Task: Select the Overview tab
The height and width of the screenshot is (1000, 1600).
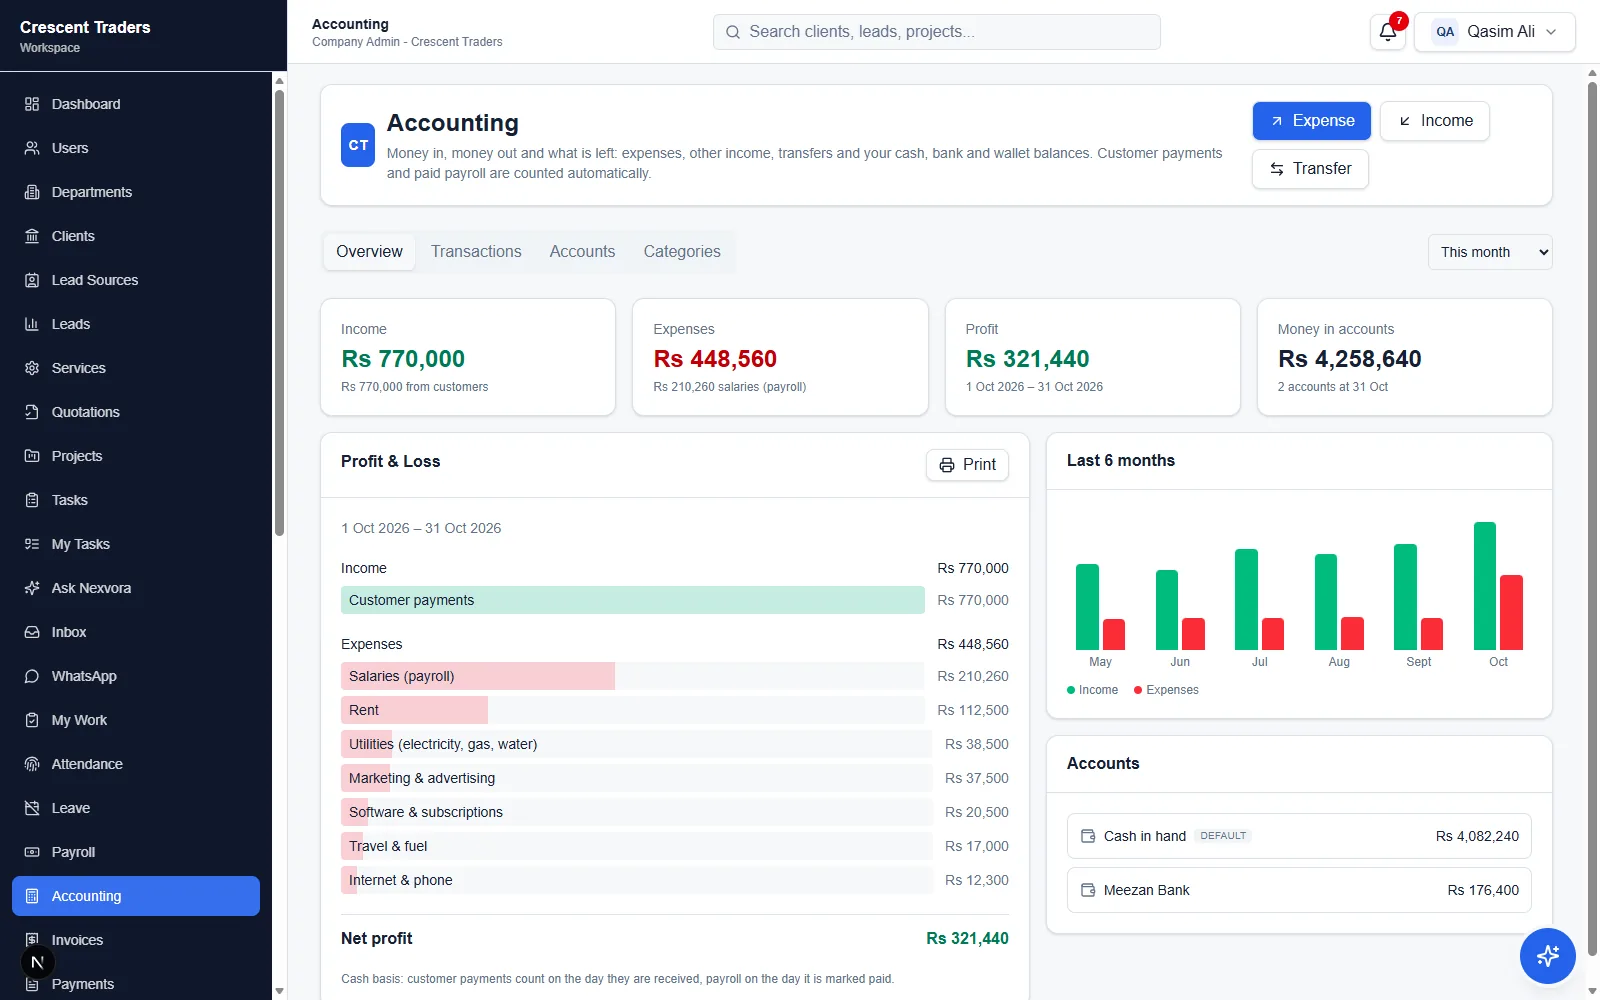Action: tap(369, 252)
